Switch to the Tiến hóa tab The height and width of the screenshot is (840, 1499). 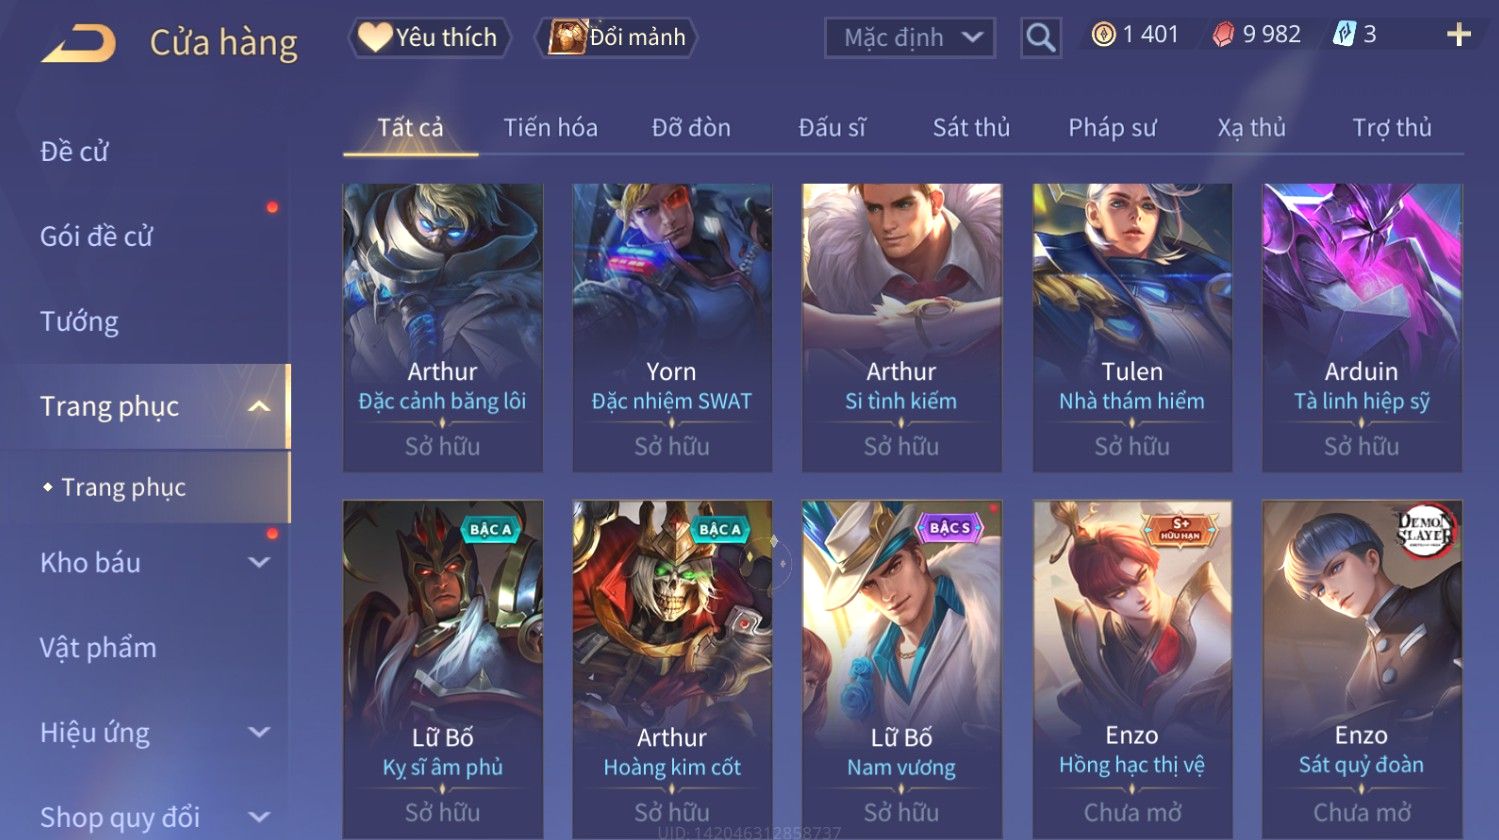[550, 128]
